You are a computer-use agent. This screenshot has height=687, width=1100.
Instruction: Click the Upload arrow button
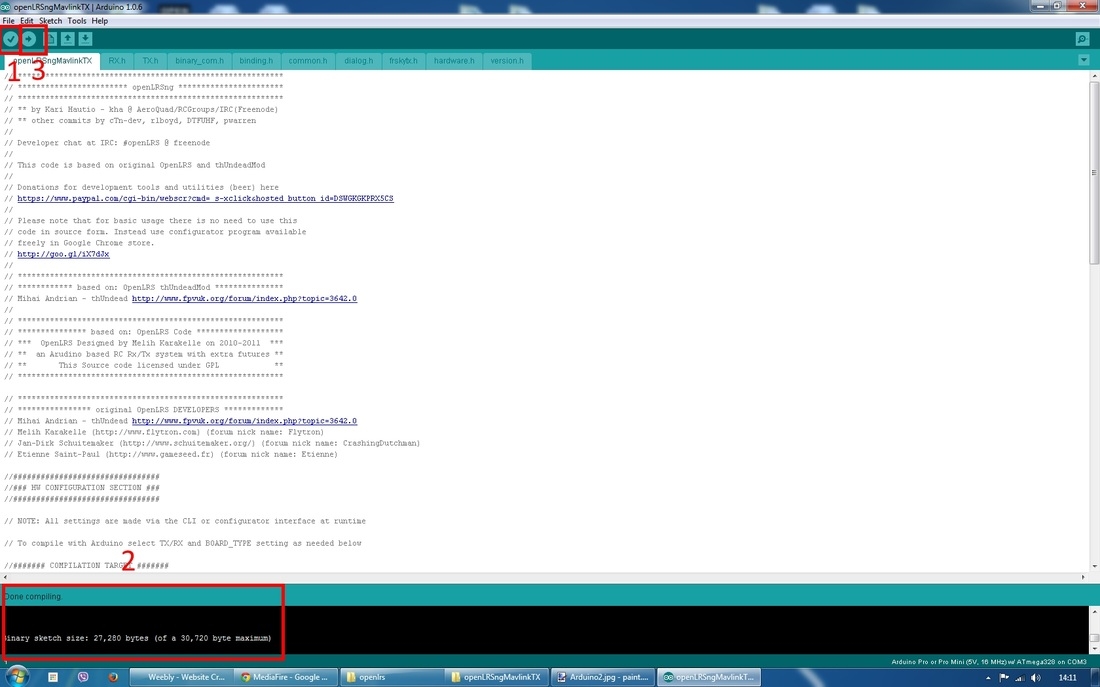pos(29,39)
